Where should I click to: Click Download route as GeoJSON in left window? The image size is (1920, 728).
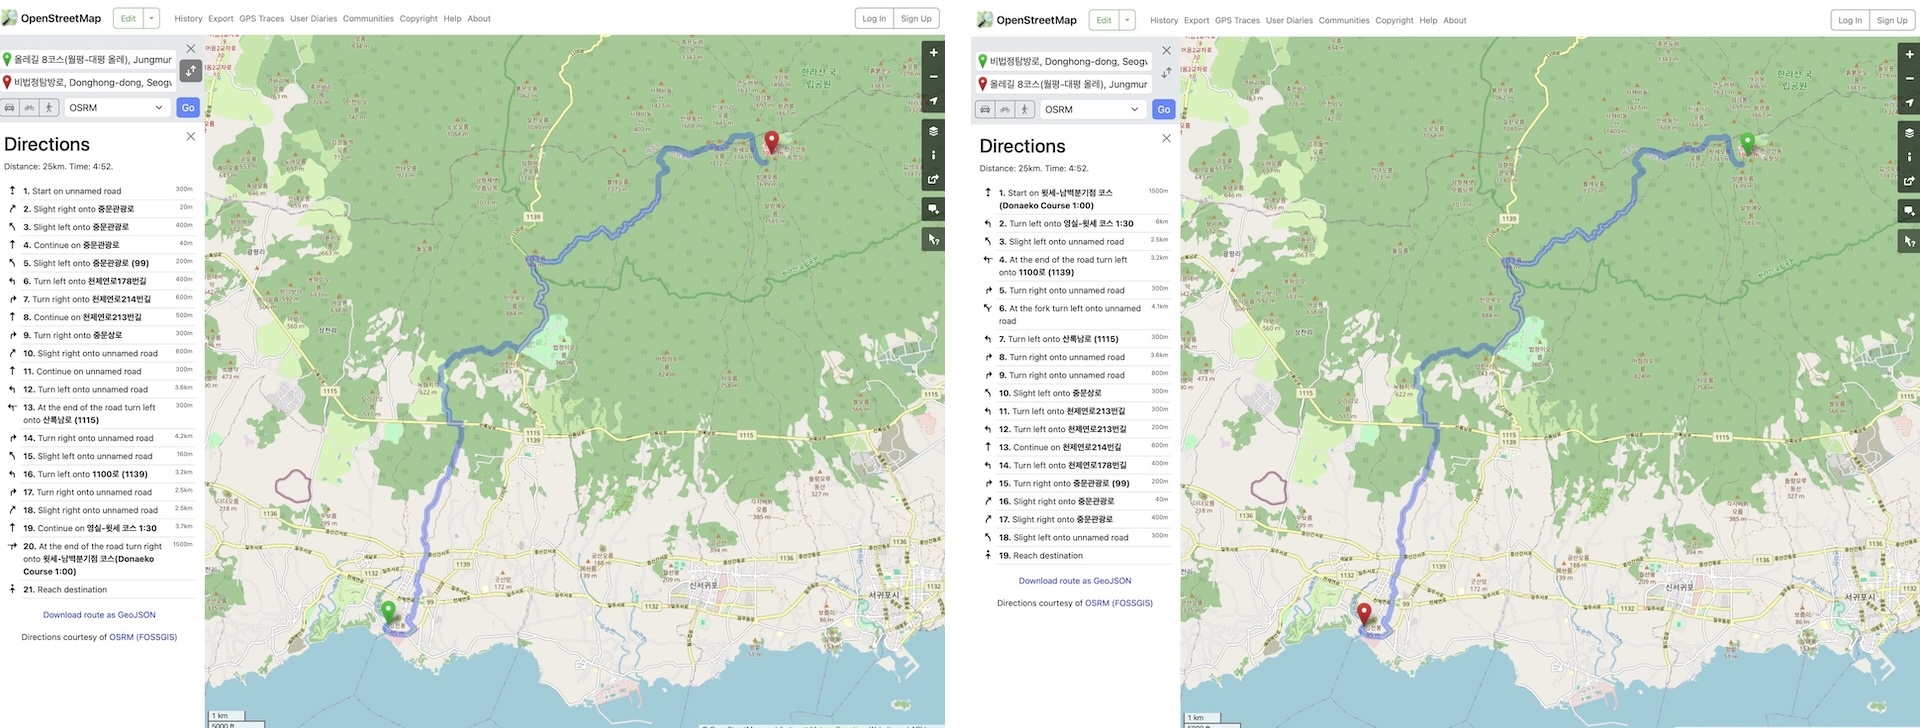tap(99, 615)
